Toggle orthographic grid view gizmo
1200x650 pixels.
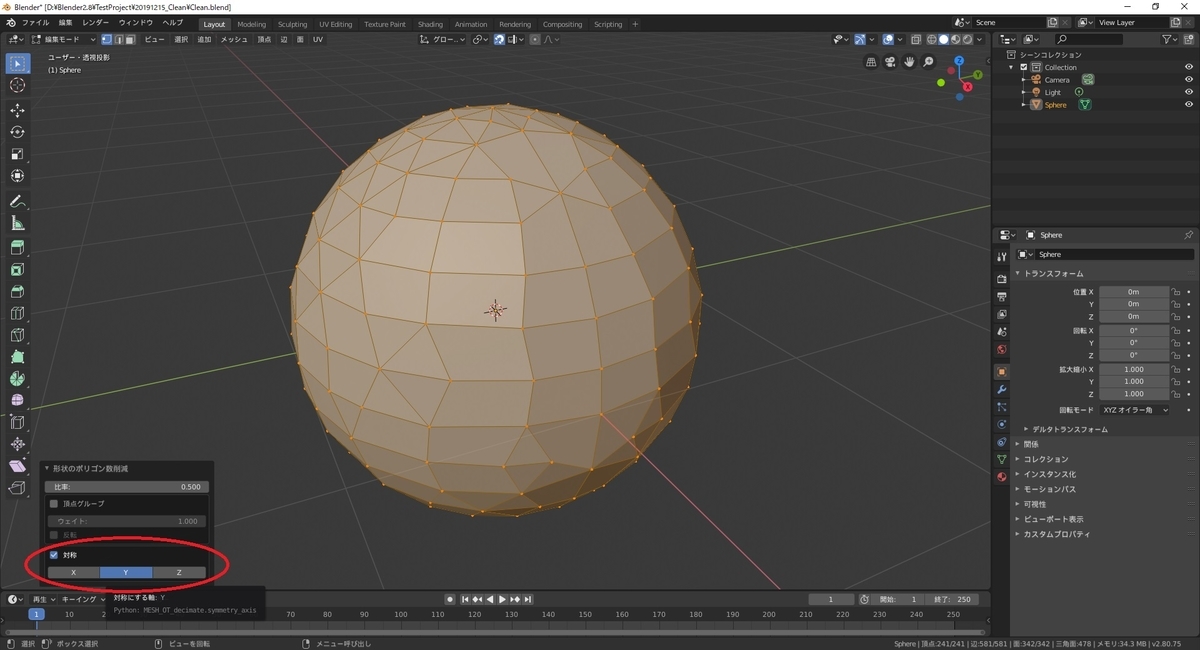point(872,61)
